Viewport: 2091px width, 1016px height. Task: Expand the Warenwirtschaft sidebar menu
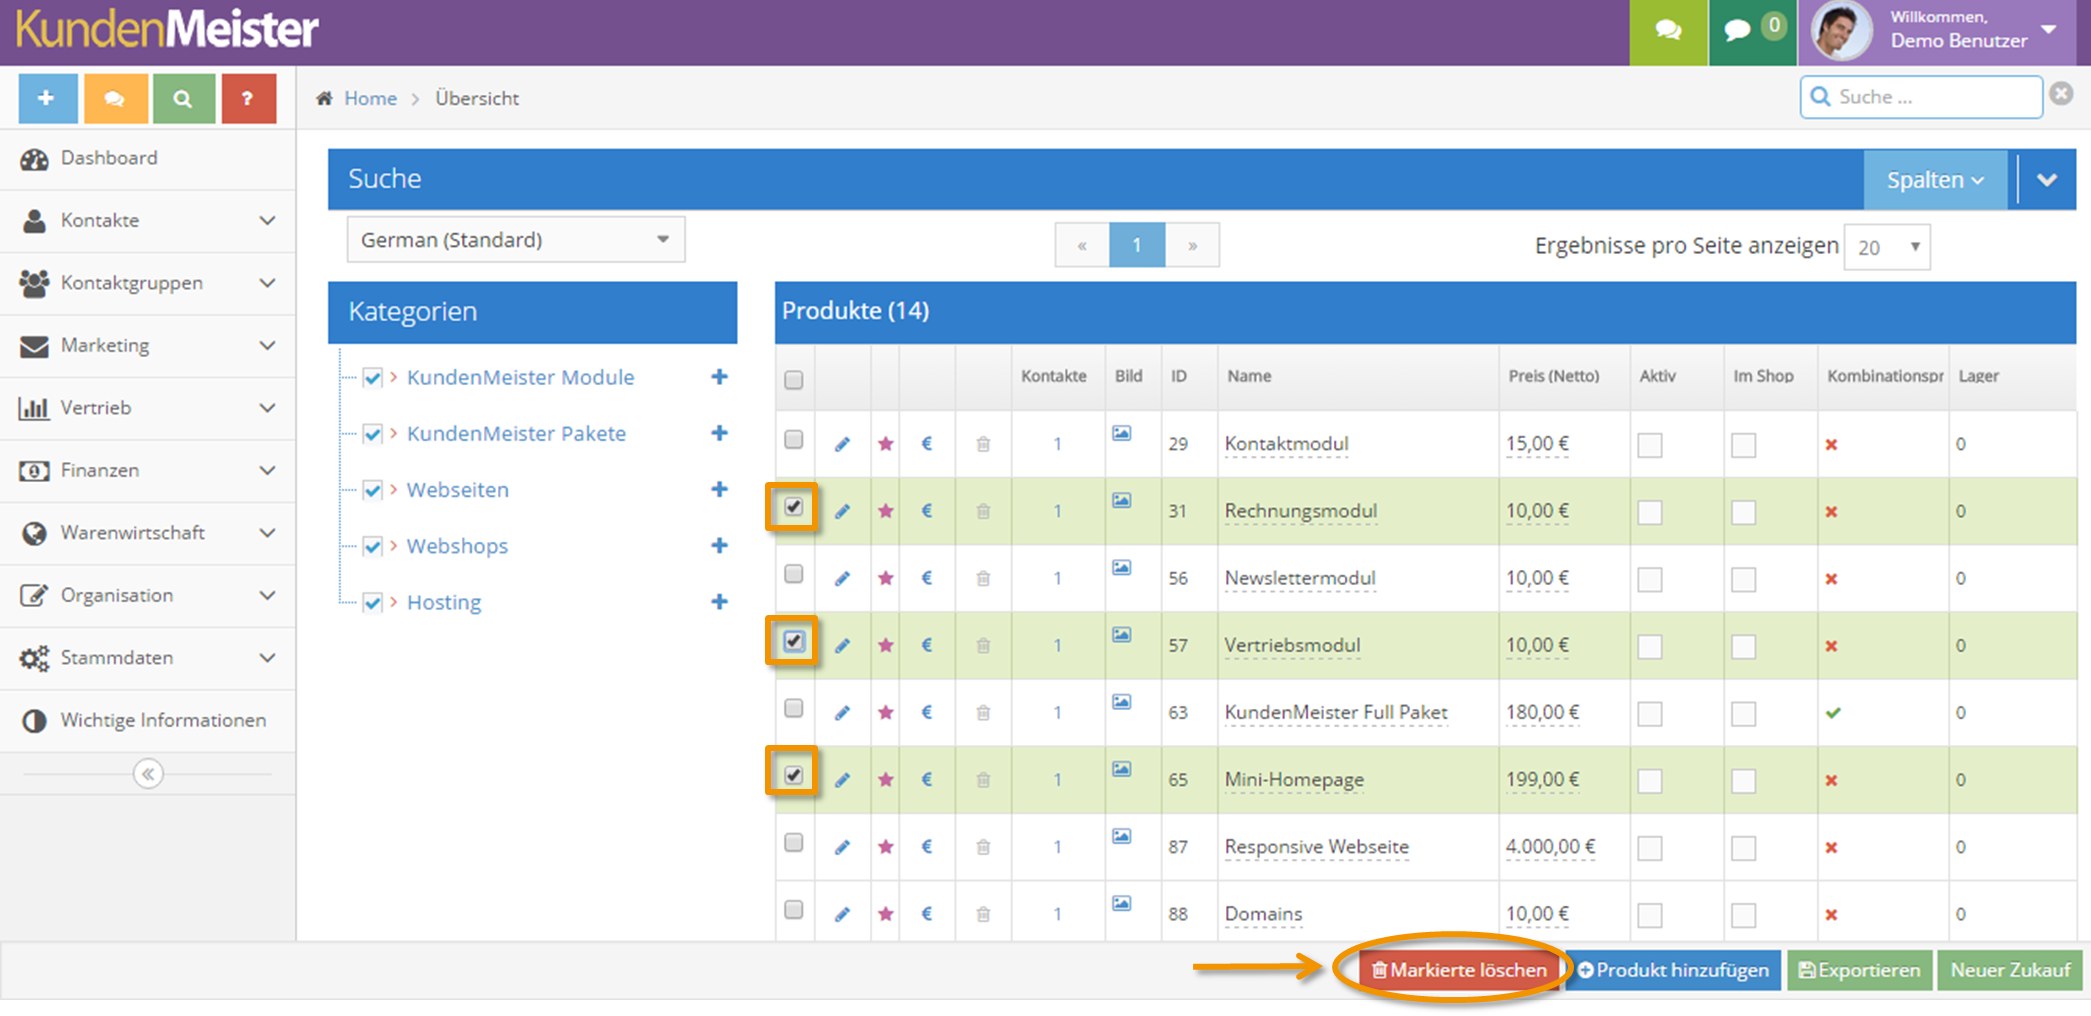click(148, 532)
